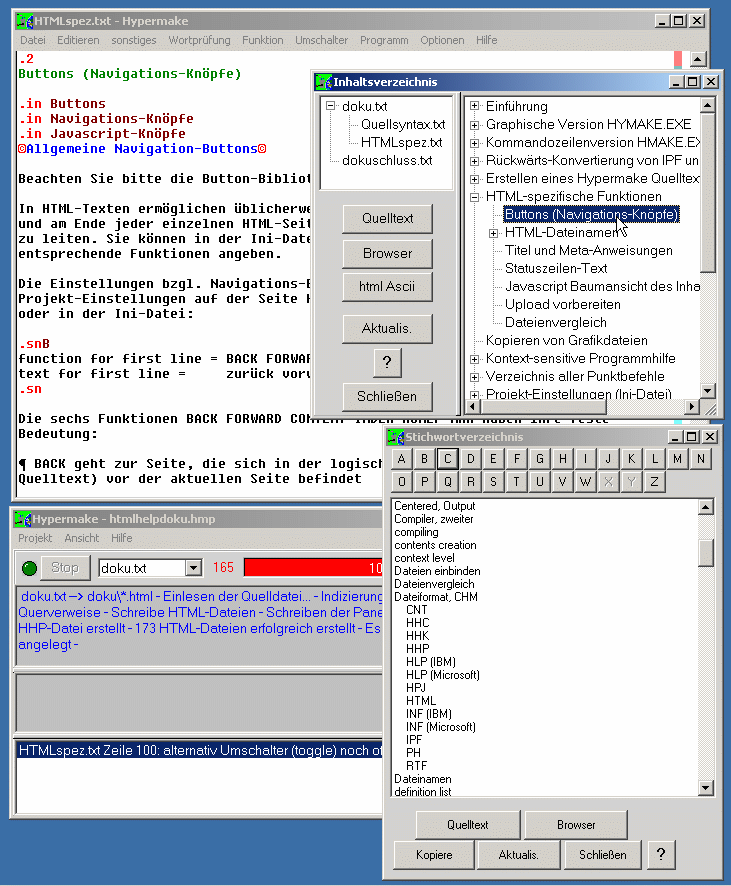Screen dimensions: 731x886
Task: Click letter D index button
Action: (x=471, y=459)
